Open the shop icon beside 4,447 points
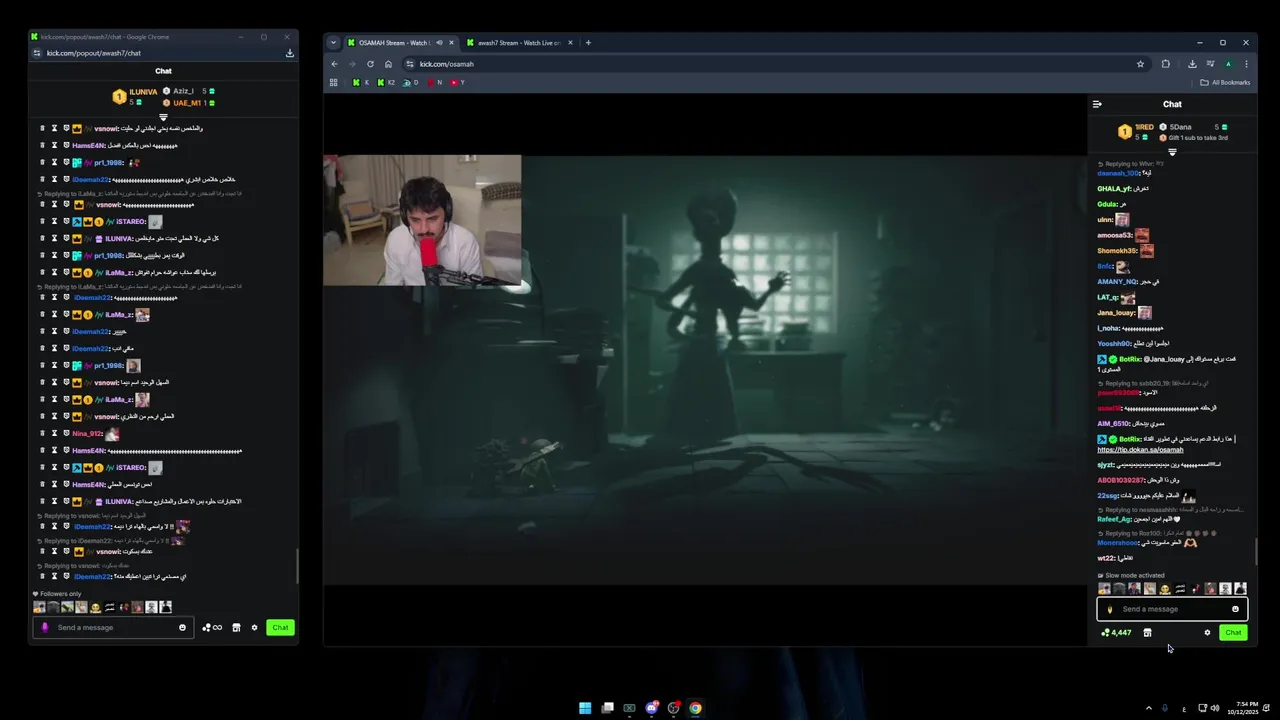Image resolution: width=1280 pixels, height=720 pixels. (1147, 633)
